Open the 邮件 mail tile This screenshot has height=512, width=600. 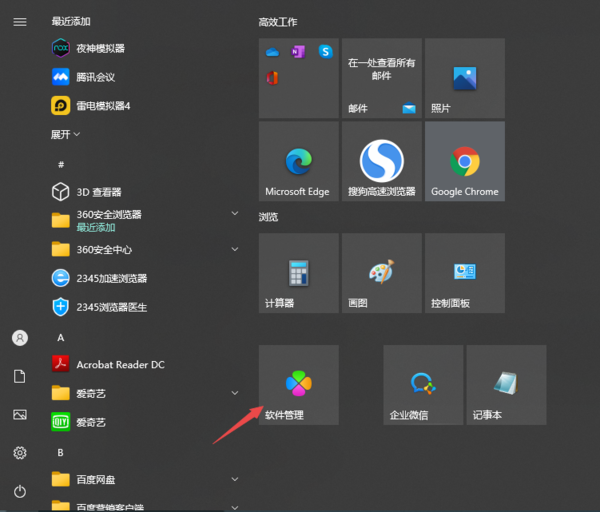coord(381,78)
